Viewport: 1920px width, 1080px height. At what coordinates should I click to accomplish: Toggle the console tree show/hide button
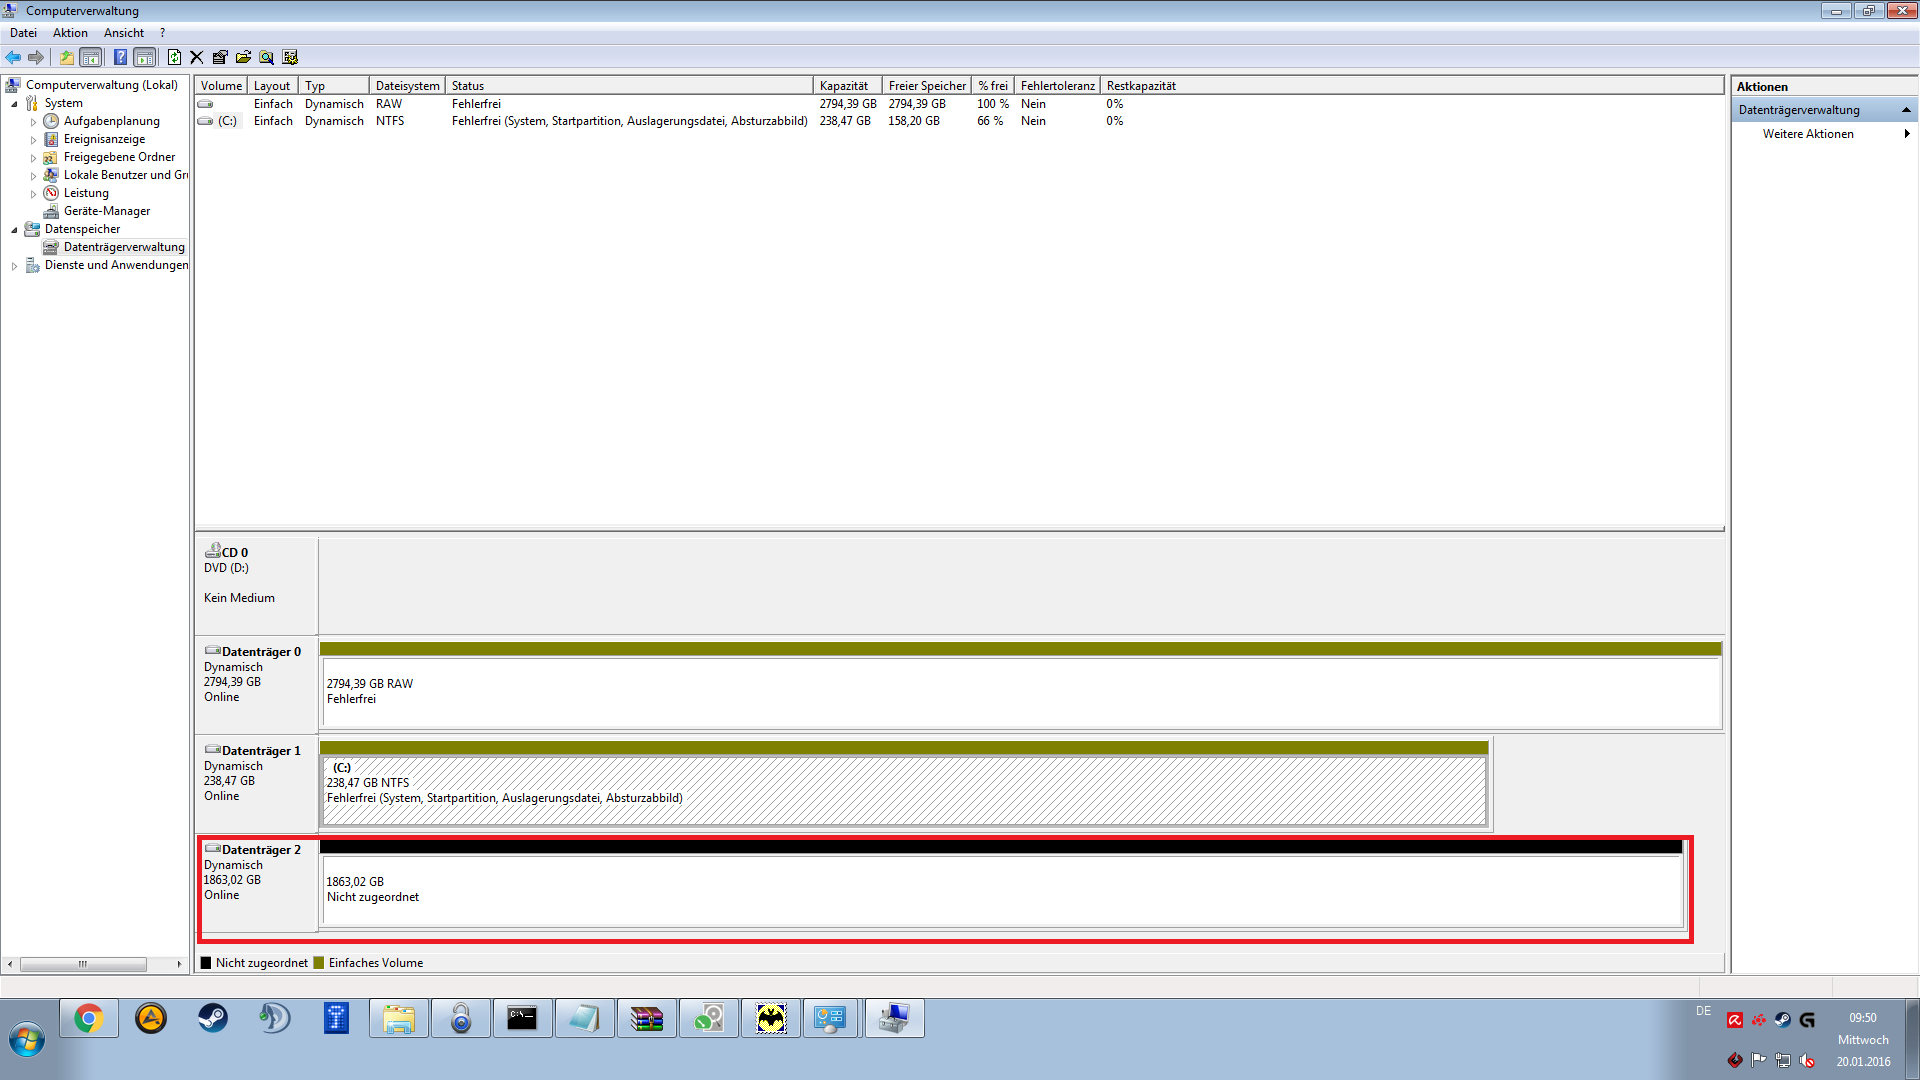[91, 57]
